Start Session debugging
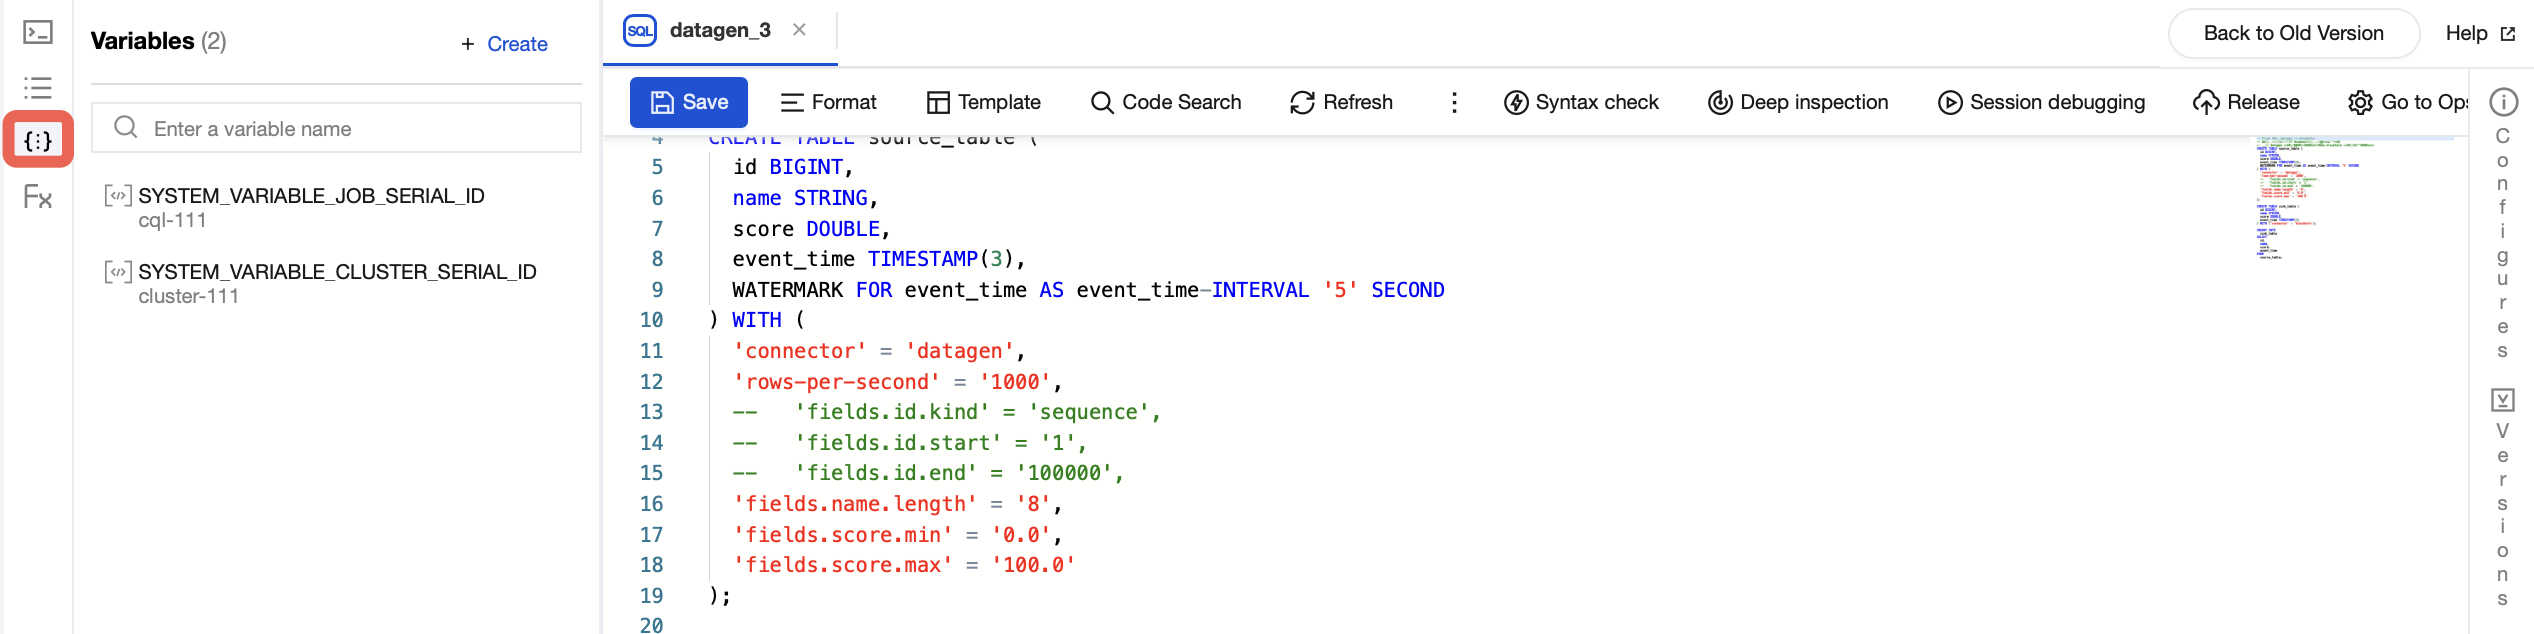Image resolution: width=2534 pixels, height=634 pixels. point(2041,102)
